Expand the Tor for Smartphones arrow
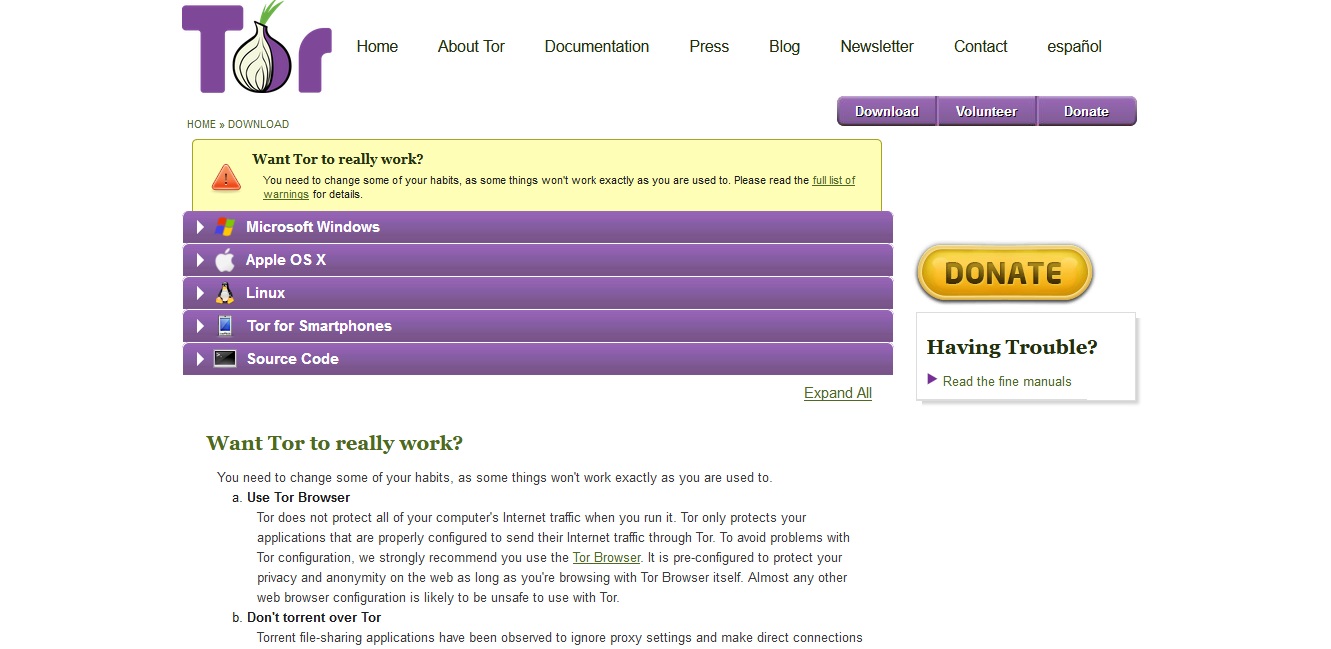This screenshot has height=649, width=1331. click(200, 326)
